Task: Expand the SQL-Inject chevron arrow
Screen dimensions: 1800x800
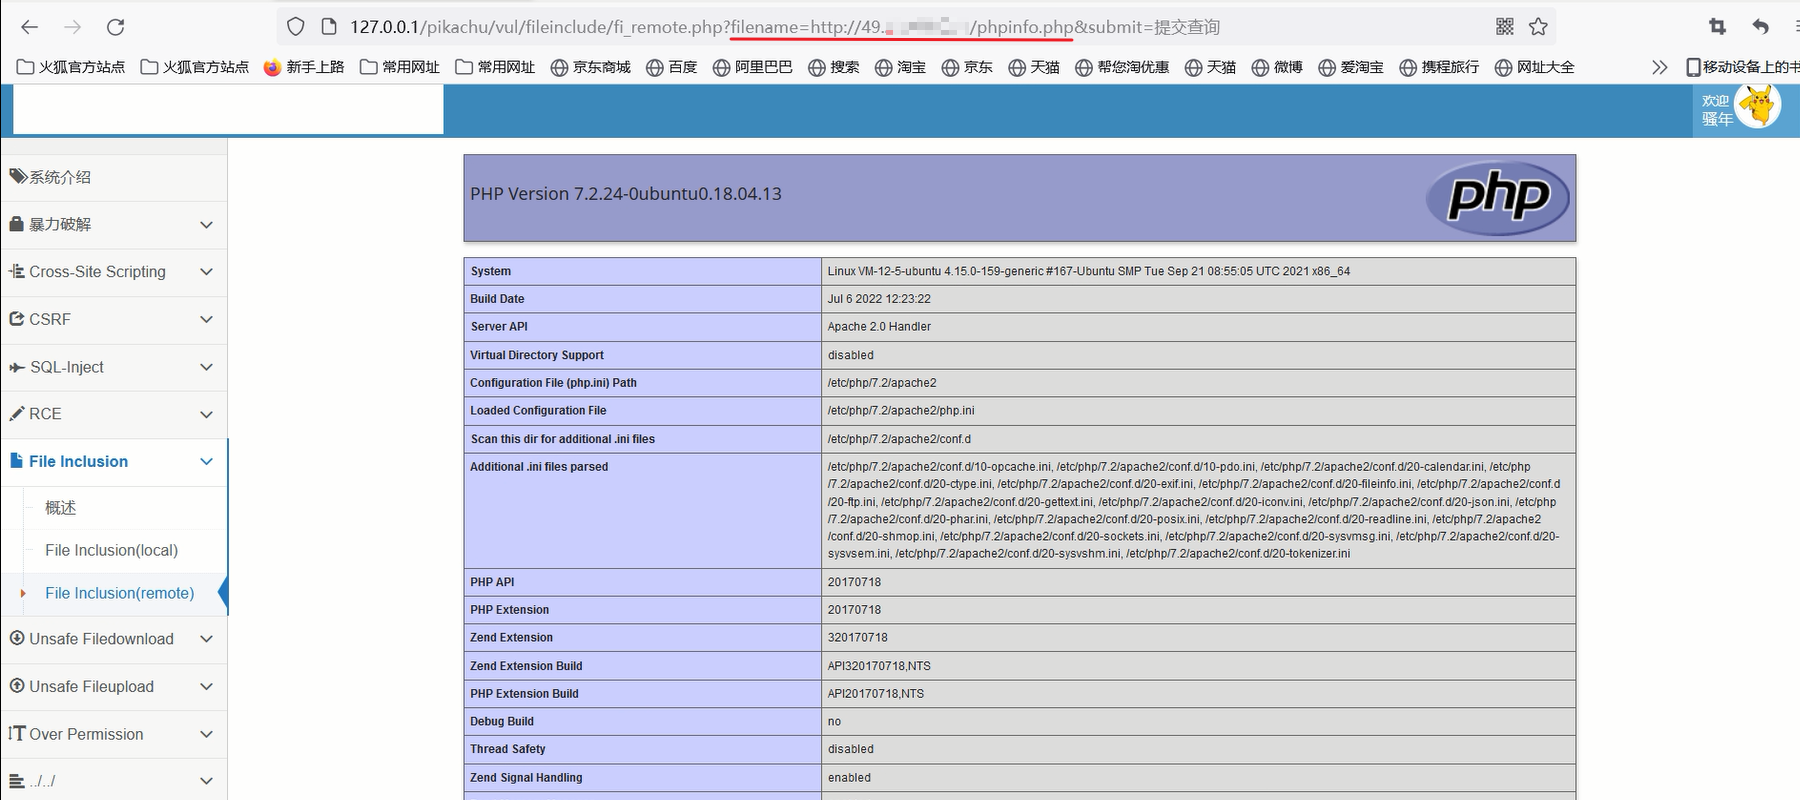Action: tap(206, 367)
